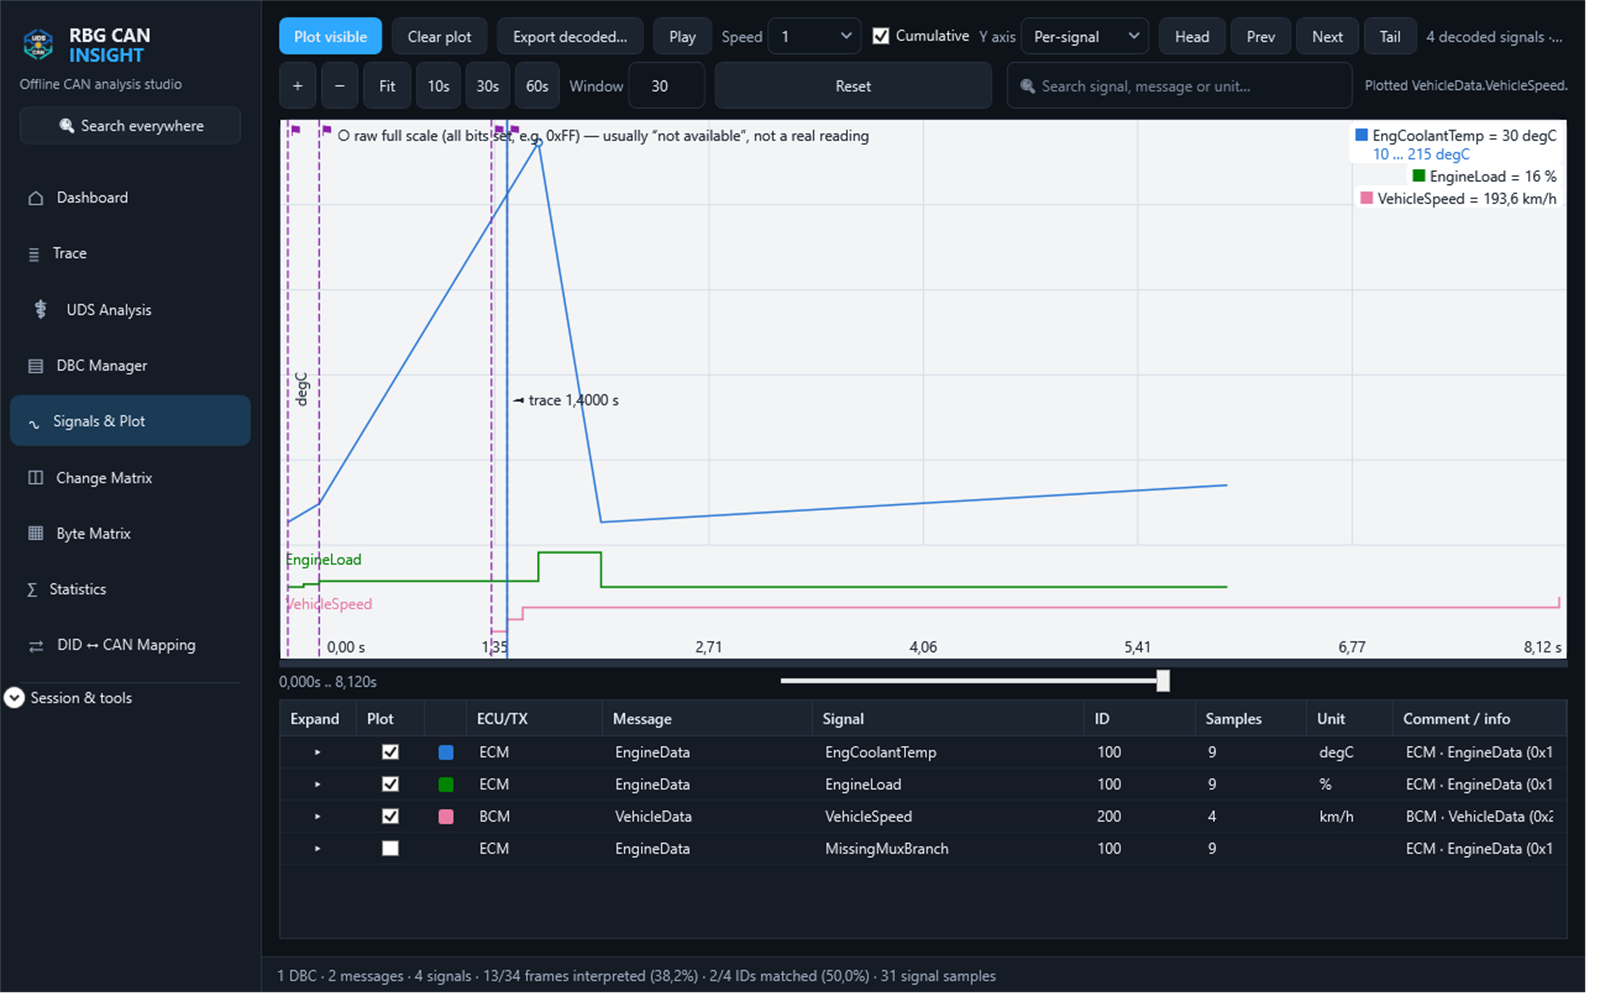Click the Window value input field
This screenshot has height=1007, width=1600.
667,86
